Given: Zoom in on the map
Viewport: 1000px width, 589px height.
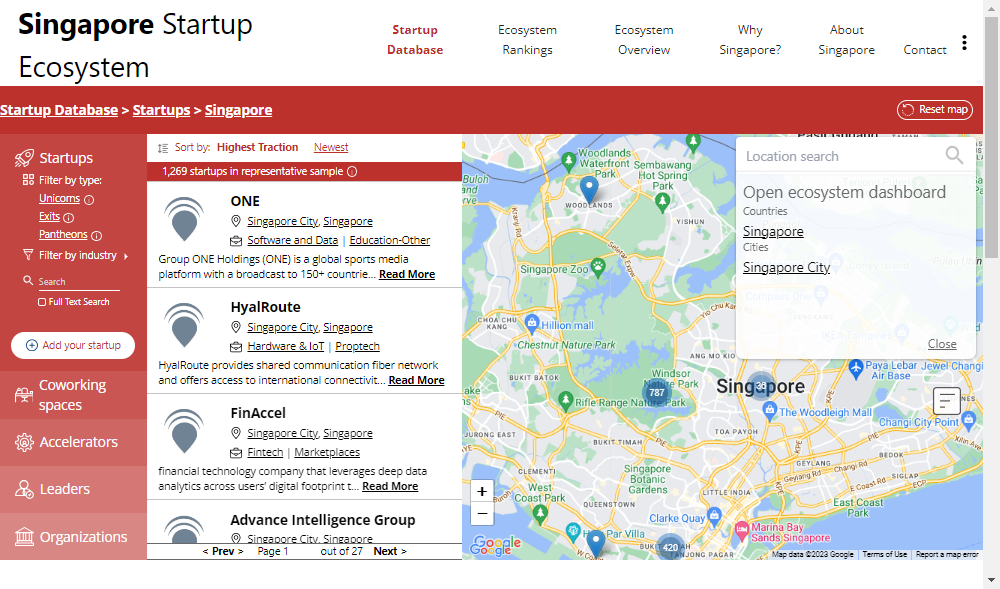Looking at the screenshot, I should 482,491.
